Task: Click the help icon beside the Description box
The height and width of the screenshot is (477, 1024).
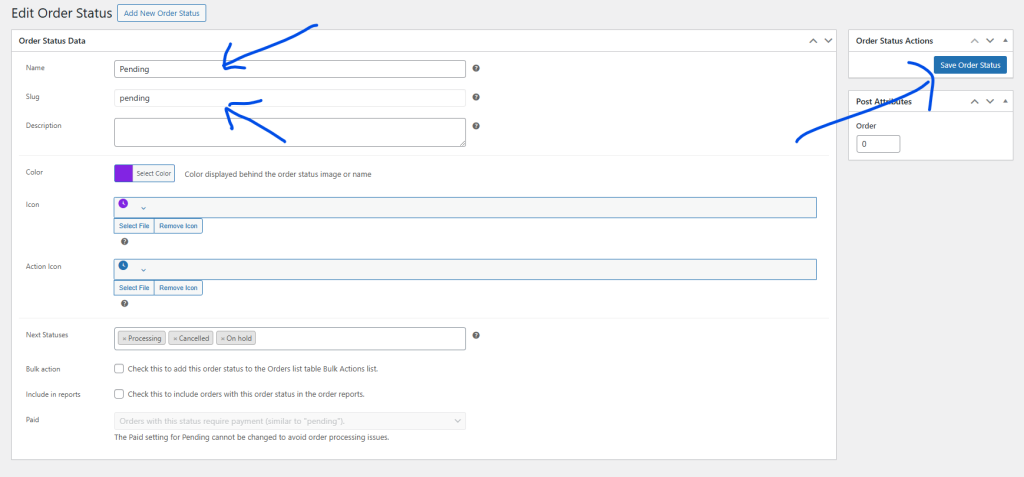Action: pyautogui.click(x=476, y=126)
